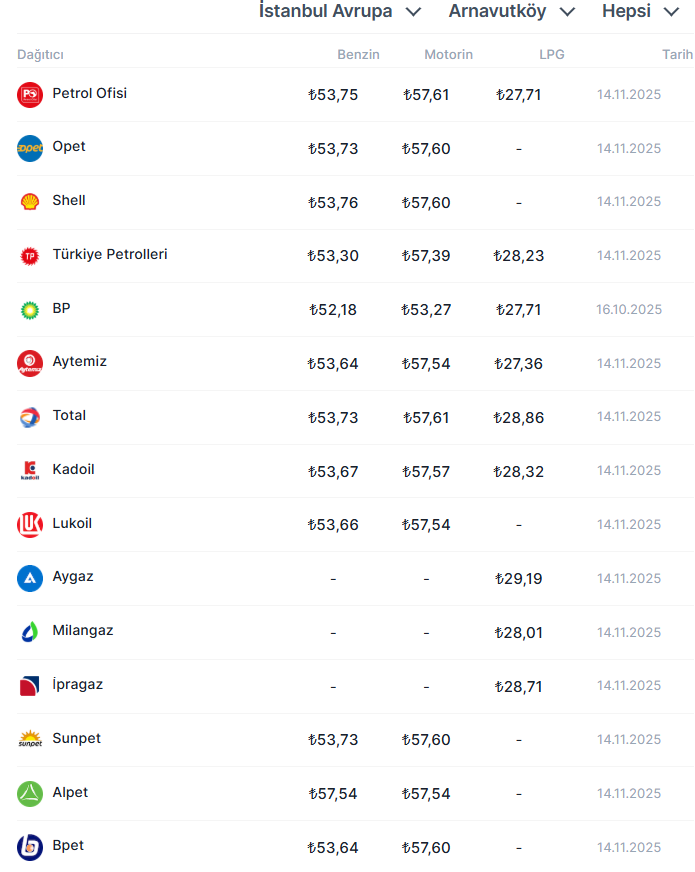Open the Hepsi filter dropdown

pos(640,12)
